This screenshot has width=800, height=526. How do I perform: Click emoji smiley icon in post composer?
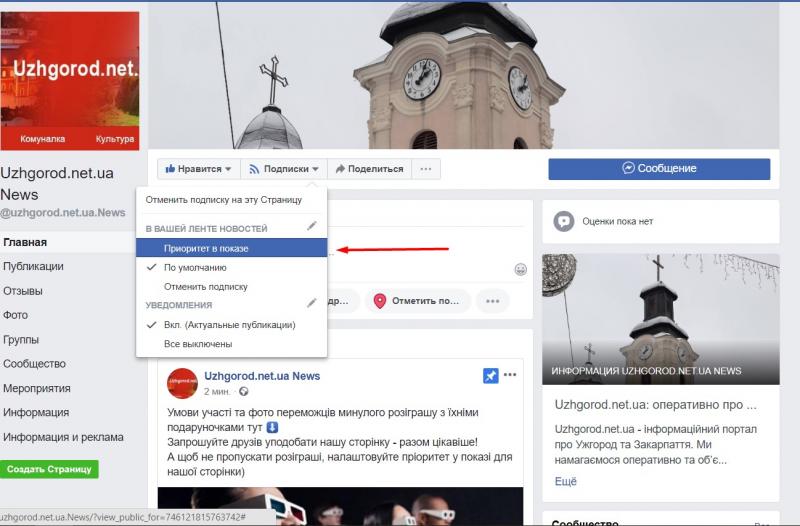pos(520,269)
